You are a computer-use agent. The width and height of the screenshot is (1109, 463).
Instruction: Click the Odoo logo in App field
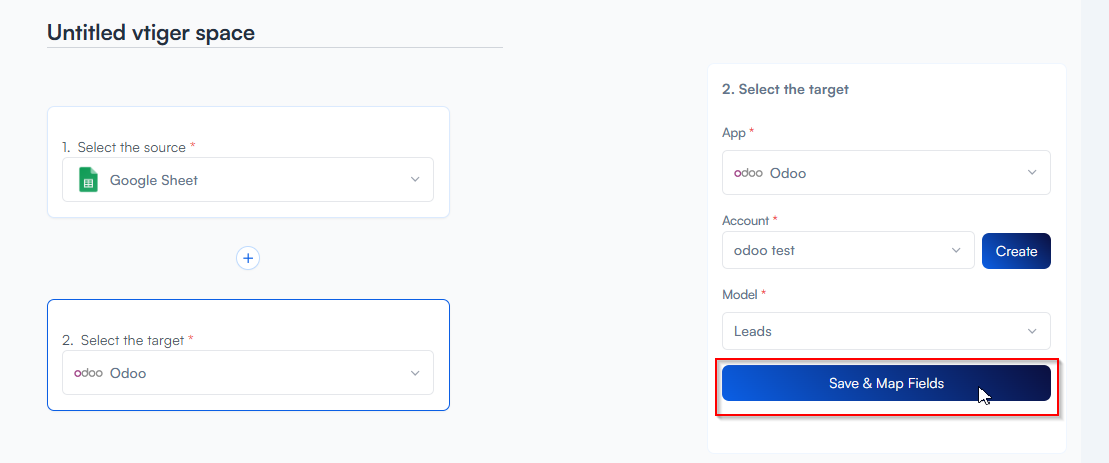pos(748,173)
